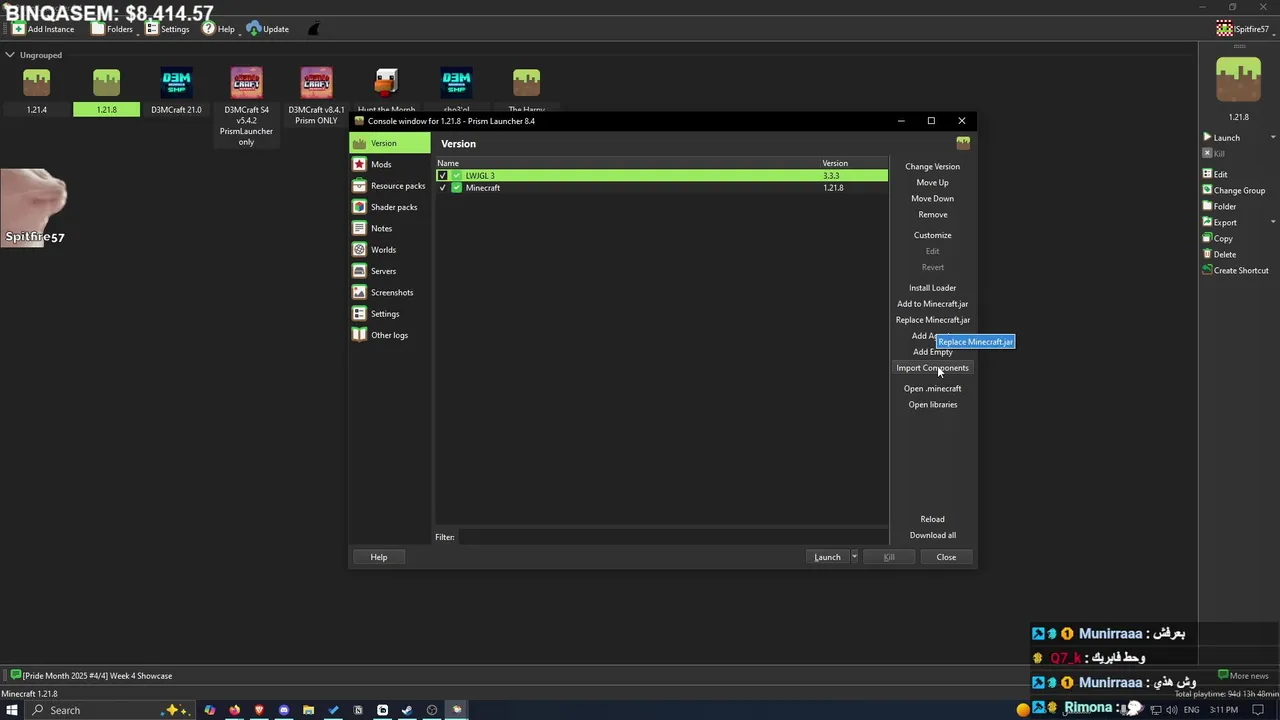This screenshot has height=720, width=1280.
Task: Click the Replace Minecraft.jar button
Action: [932, 320]
